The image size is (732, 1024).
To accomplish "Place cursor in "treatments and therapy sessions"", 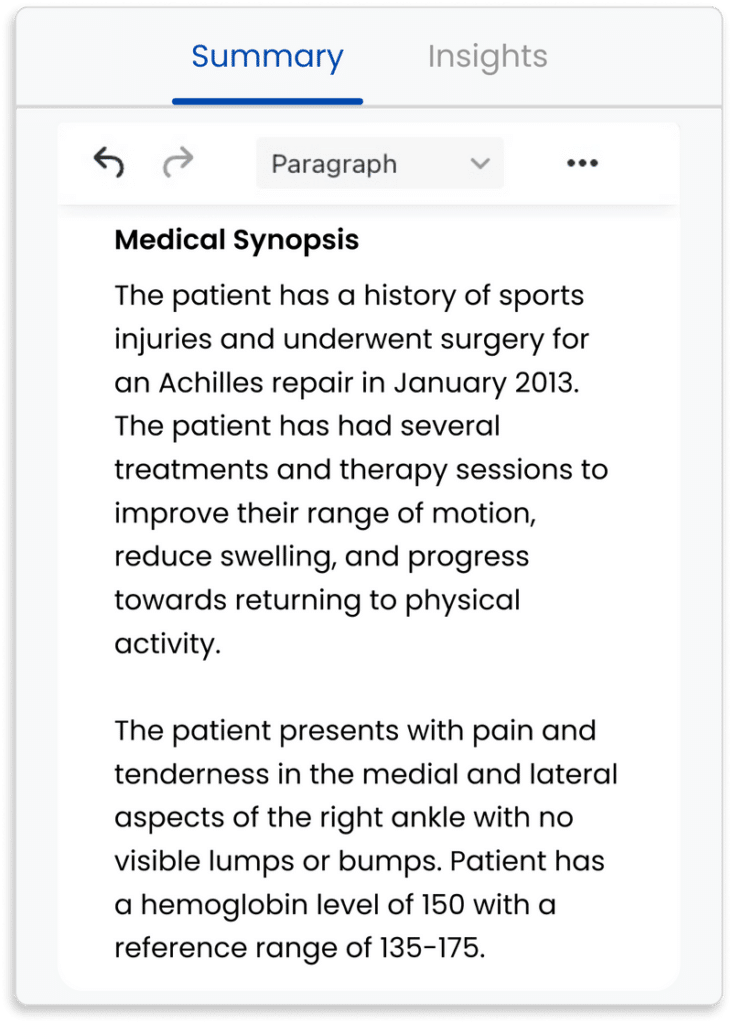I will pyautogui.click(x=360, y=470).
